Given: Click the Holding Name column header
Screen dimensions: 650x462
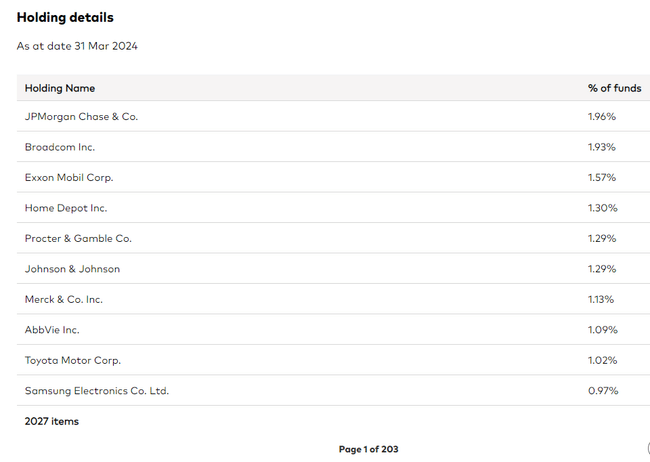Looking at the screenshot, I should 60,88.
